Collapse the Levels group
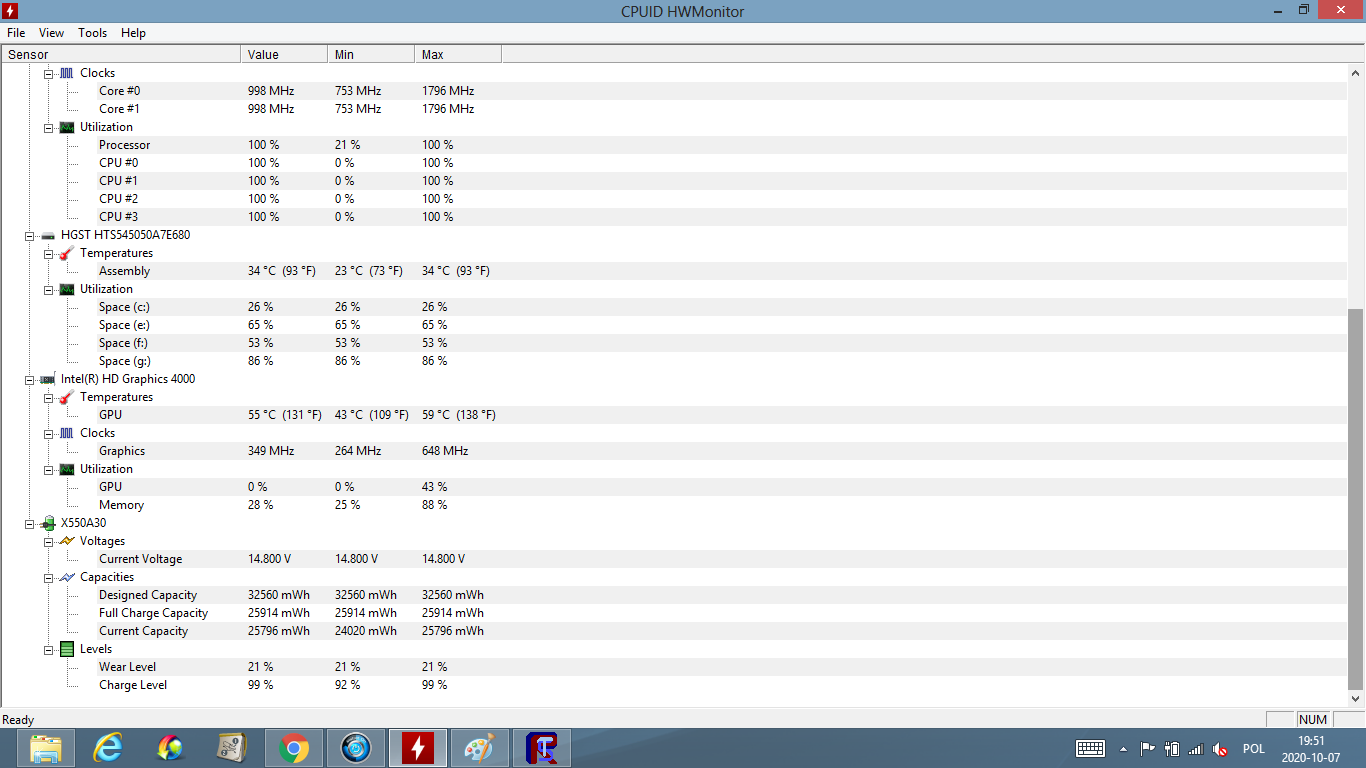 (x=49, y=650)
